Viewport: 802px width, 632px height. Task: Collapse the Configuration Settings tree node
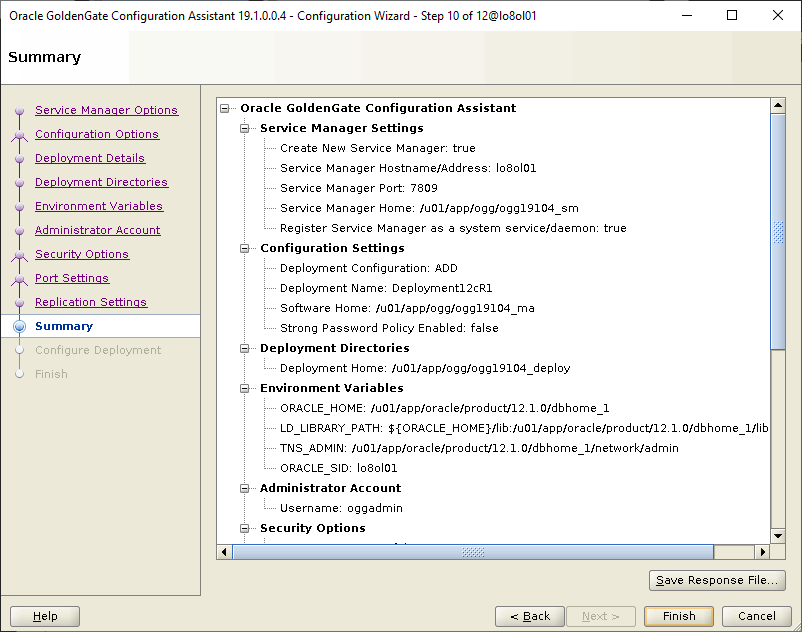pyautogui.click(x=245, y=248)
